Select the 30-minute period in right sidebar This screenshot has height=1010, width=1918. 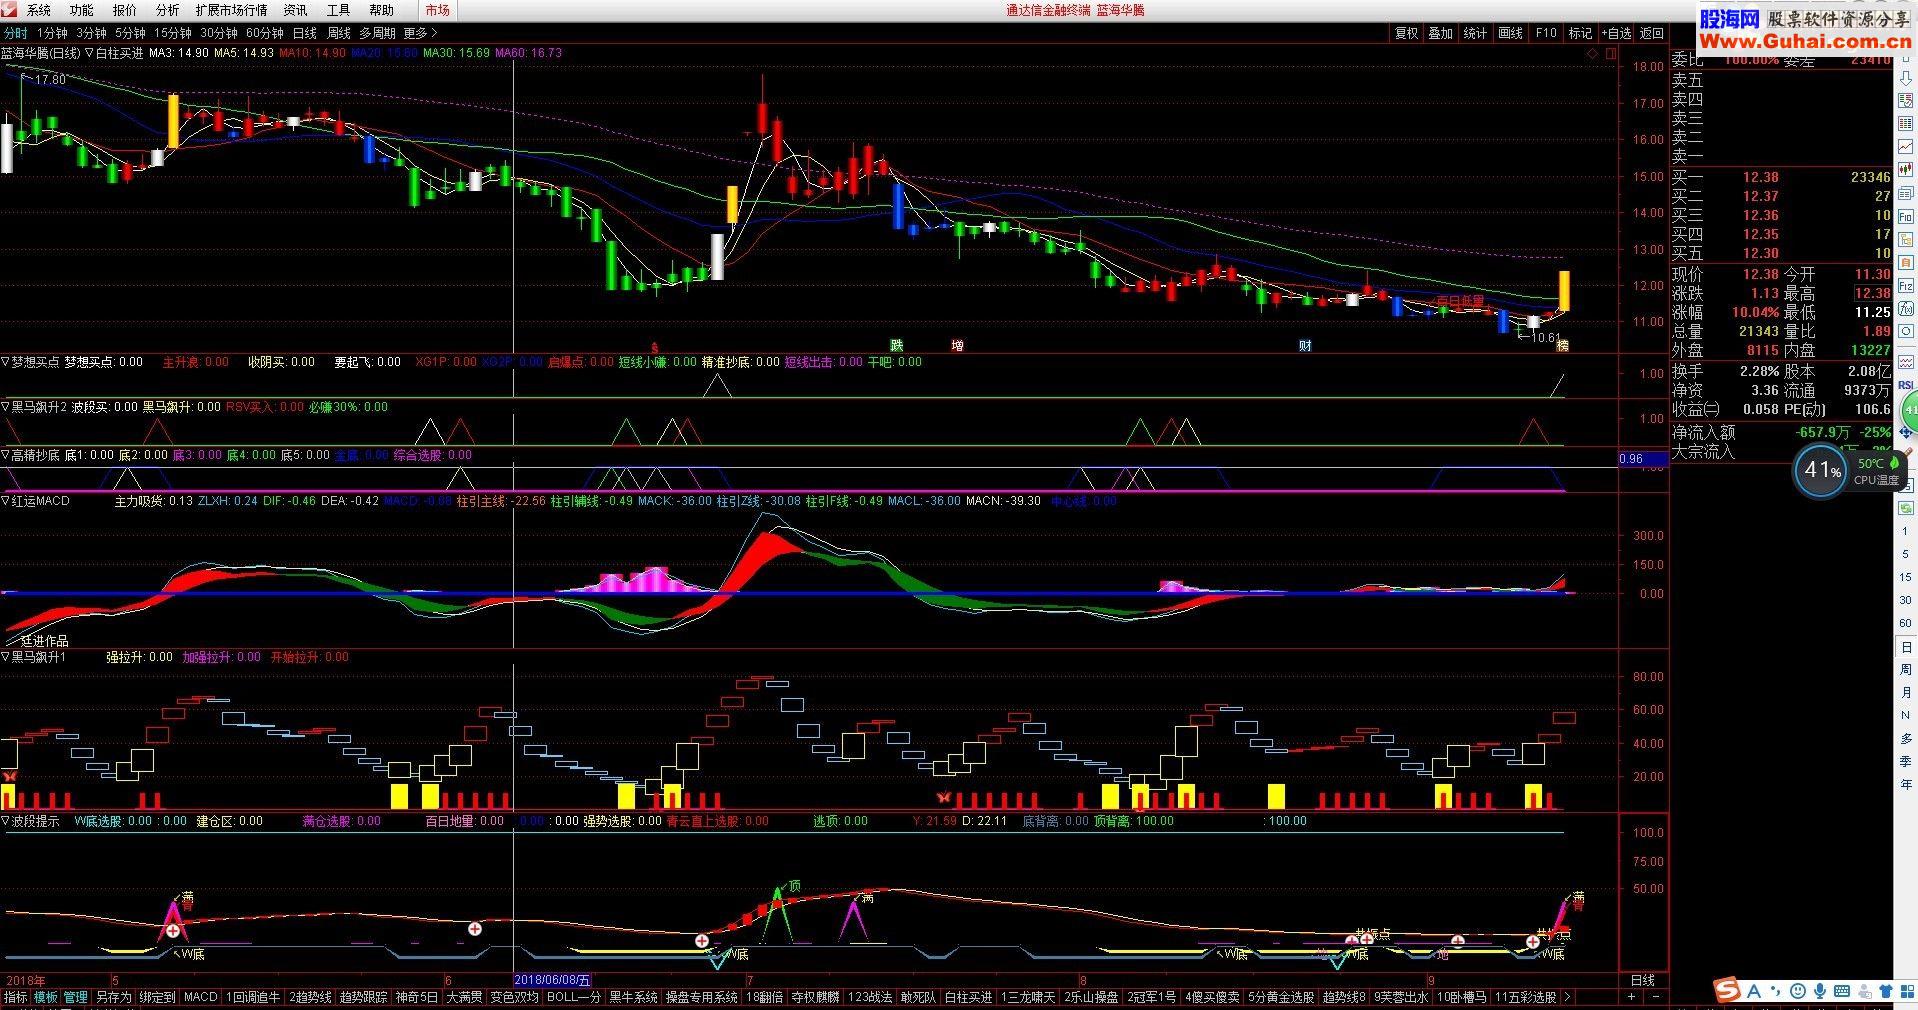point(1906,600)
